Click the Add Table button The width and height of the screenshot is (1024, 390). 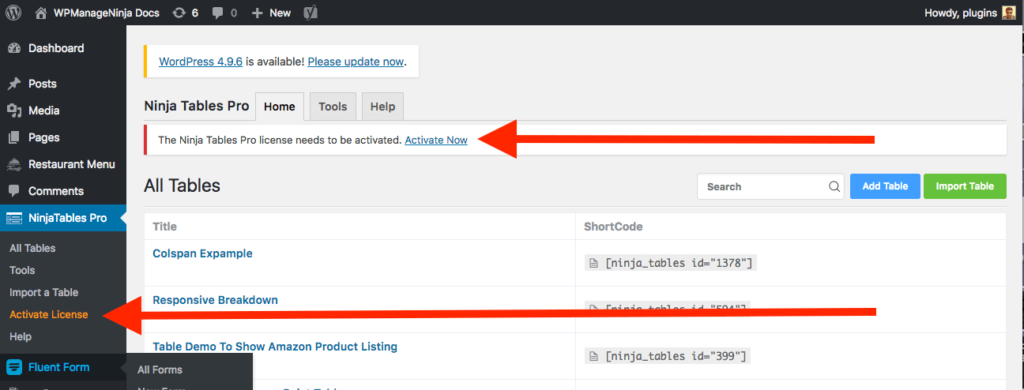click(x=885, y=186)
